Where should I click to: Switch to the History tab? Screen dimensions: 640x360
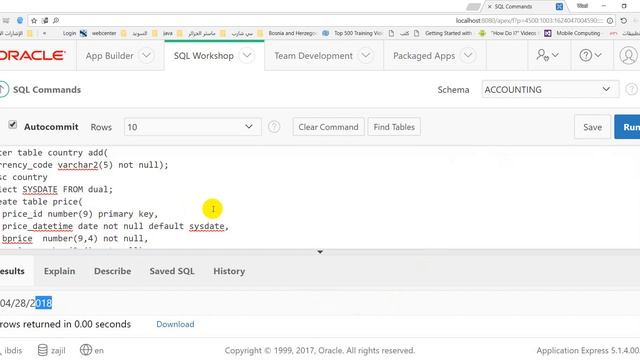coord(229,271)
